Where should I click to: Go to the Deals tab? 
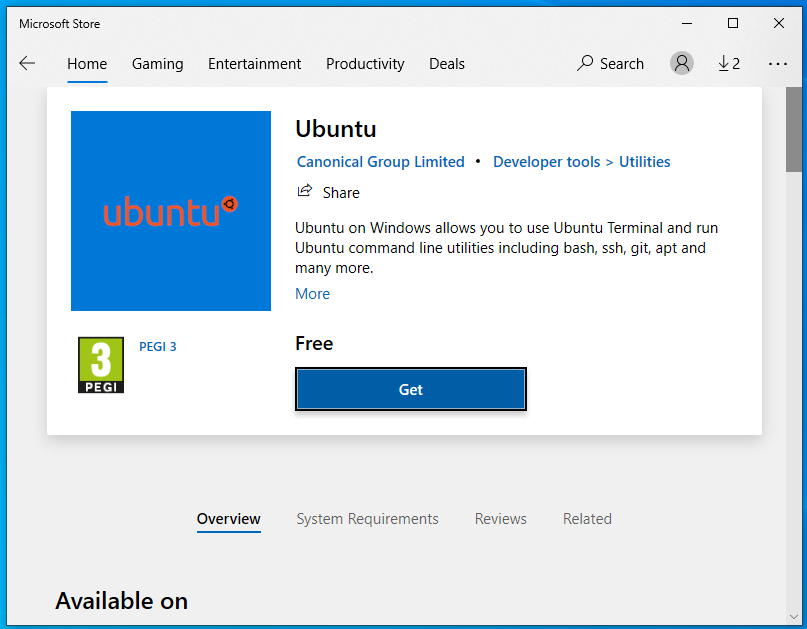click(x=447, y=63)
